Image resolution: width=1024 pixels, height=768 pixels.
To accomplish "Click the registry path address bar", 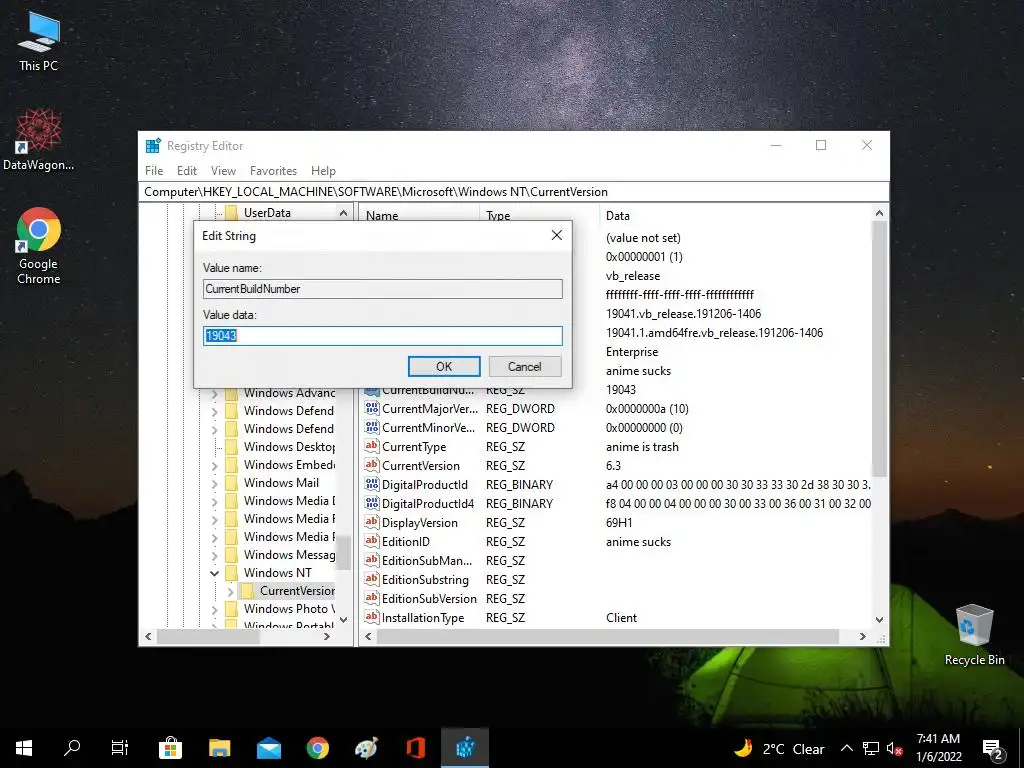I will coord(514,192).
